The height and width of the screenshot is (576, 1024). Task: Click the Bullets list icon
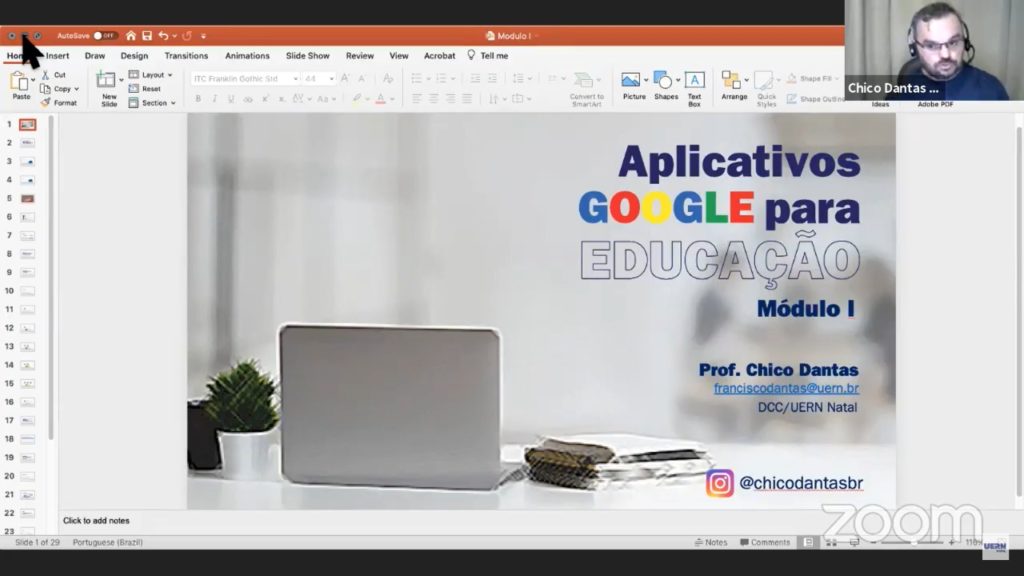(x=416, y=78)
